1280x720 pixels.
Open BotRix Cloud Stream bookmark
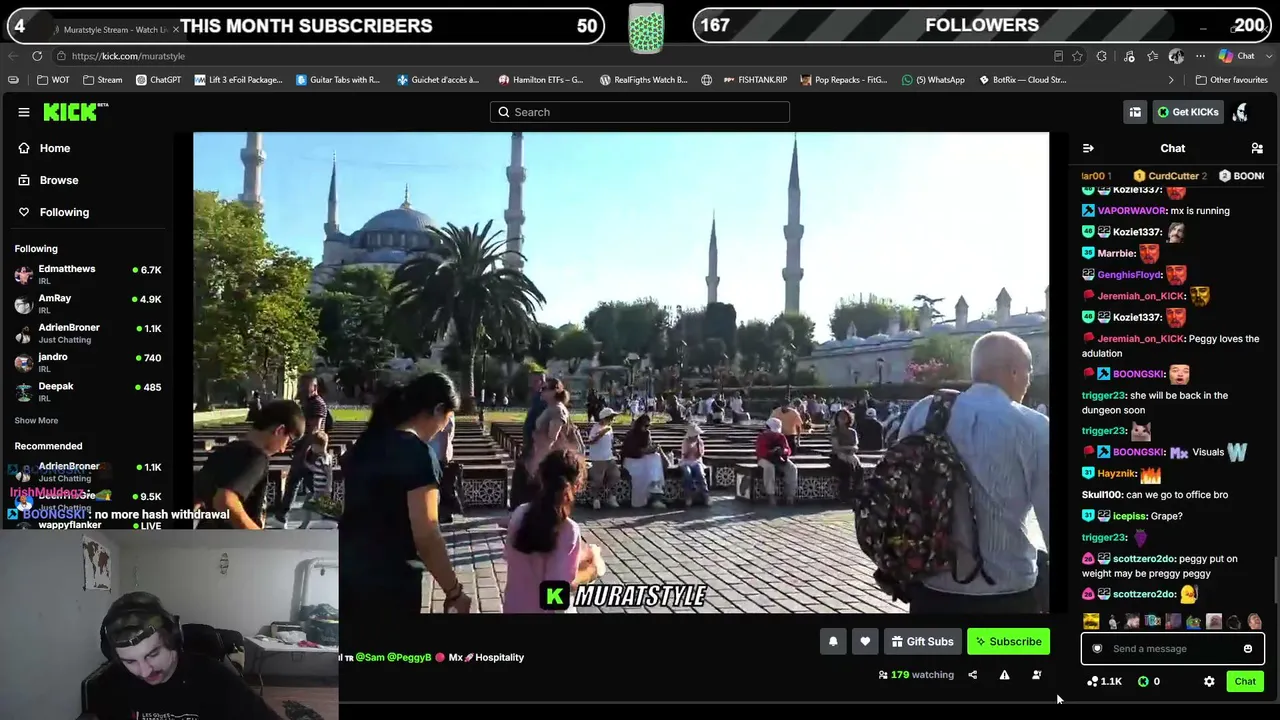coord(1022,80)
